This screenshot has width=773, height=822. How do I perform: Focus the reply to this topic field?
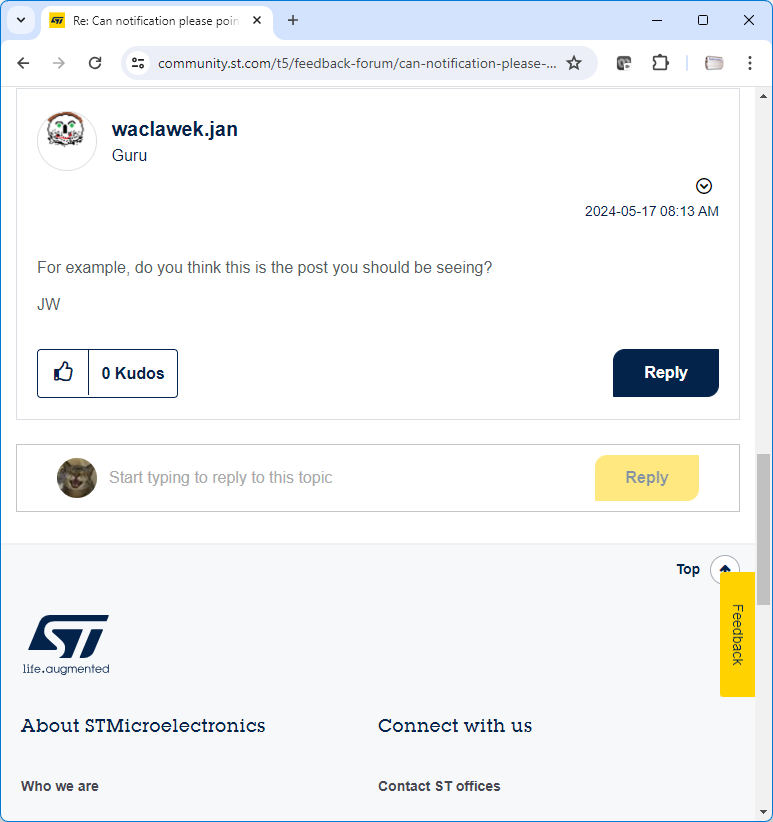[x=348, y=478]
